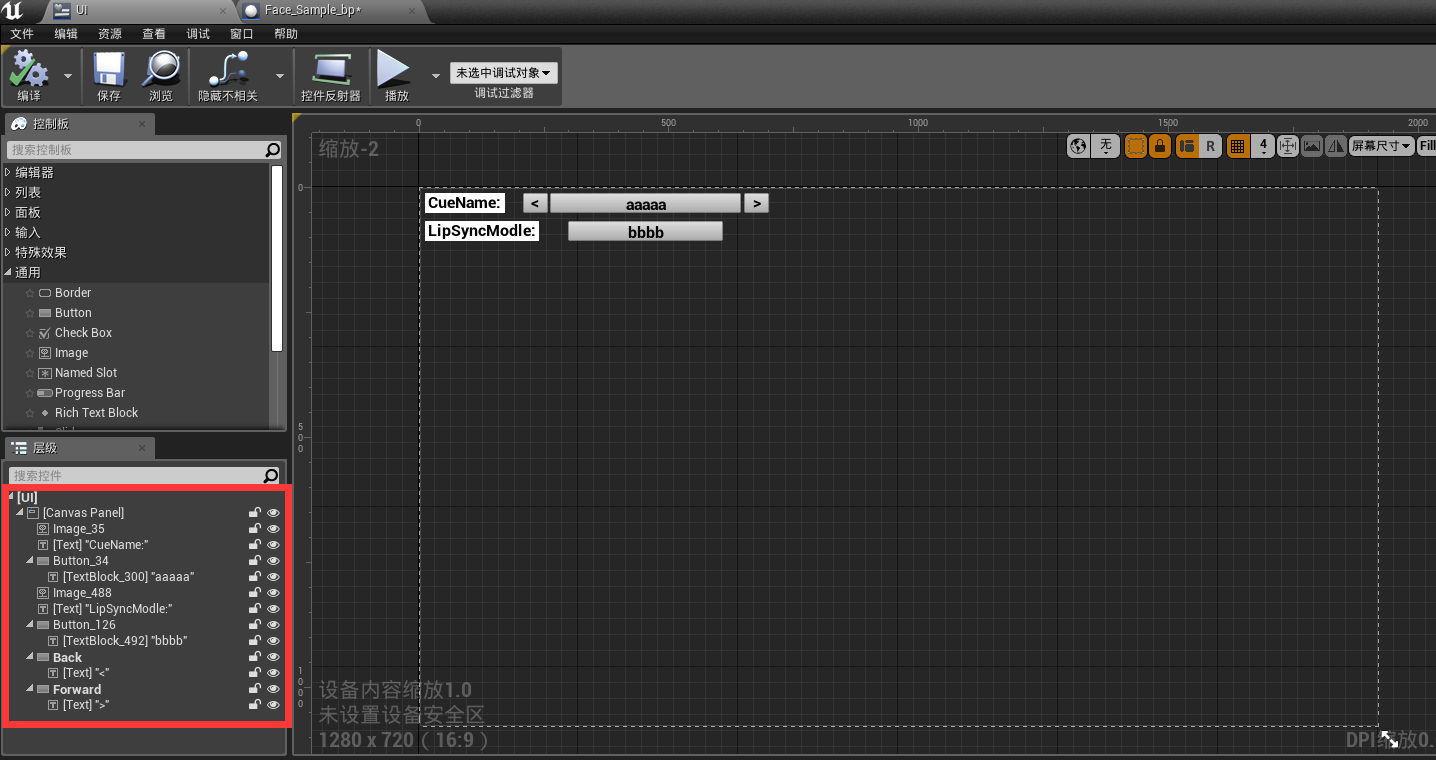Collapse the Button_126 tree node

tap(30, 625)
